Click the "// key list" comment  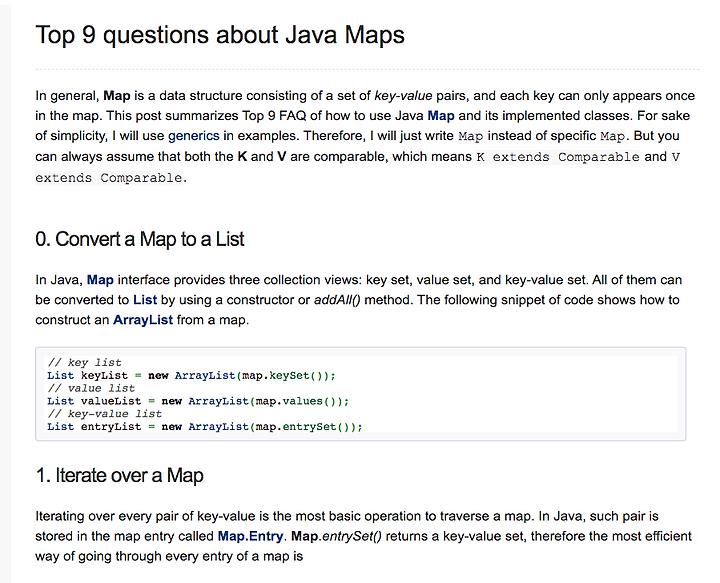[84, 363]
